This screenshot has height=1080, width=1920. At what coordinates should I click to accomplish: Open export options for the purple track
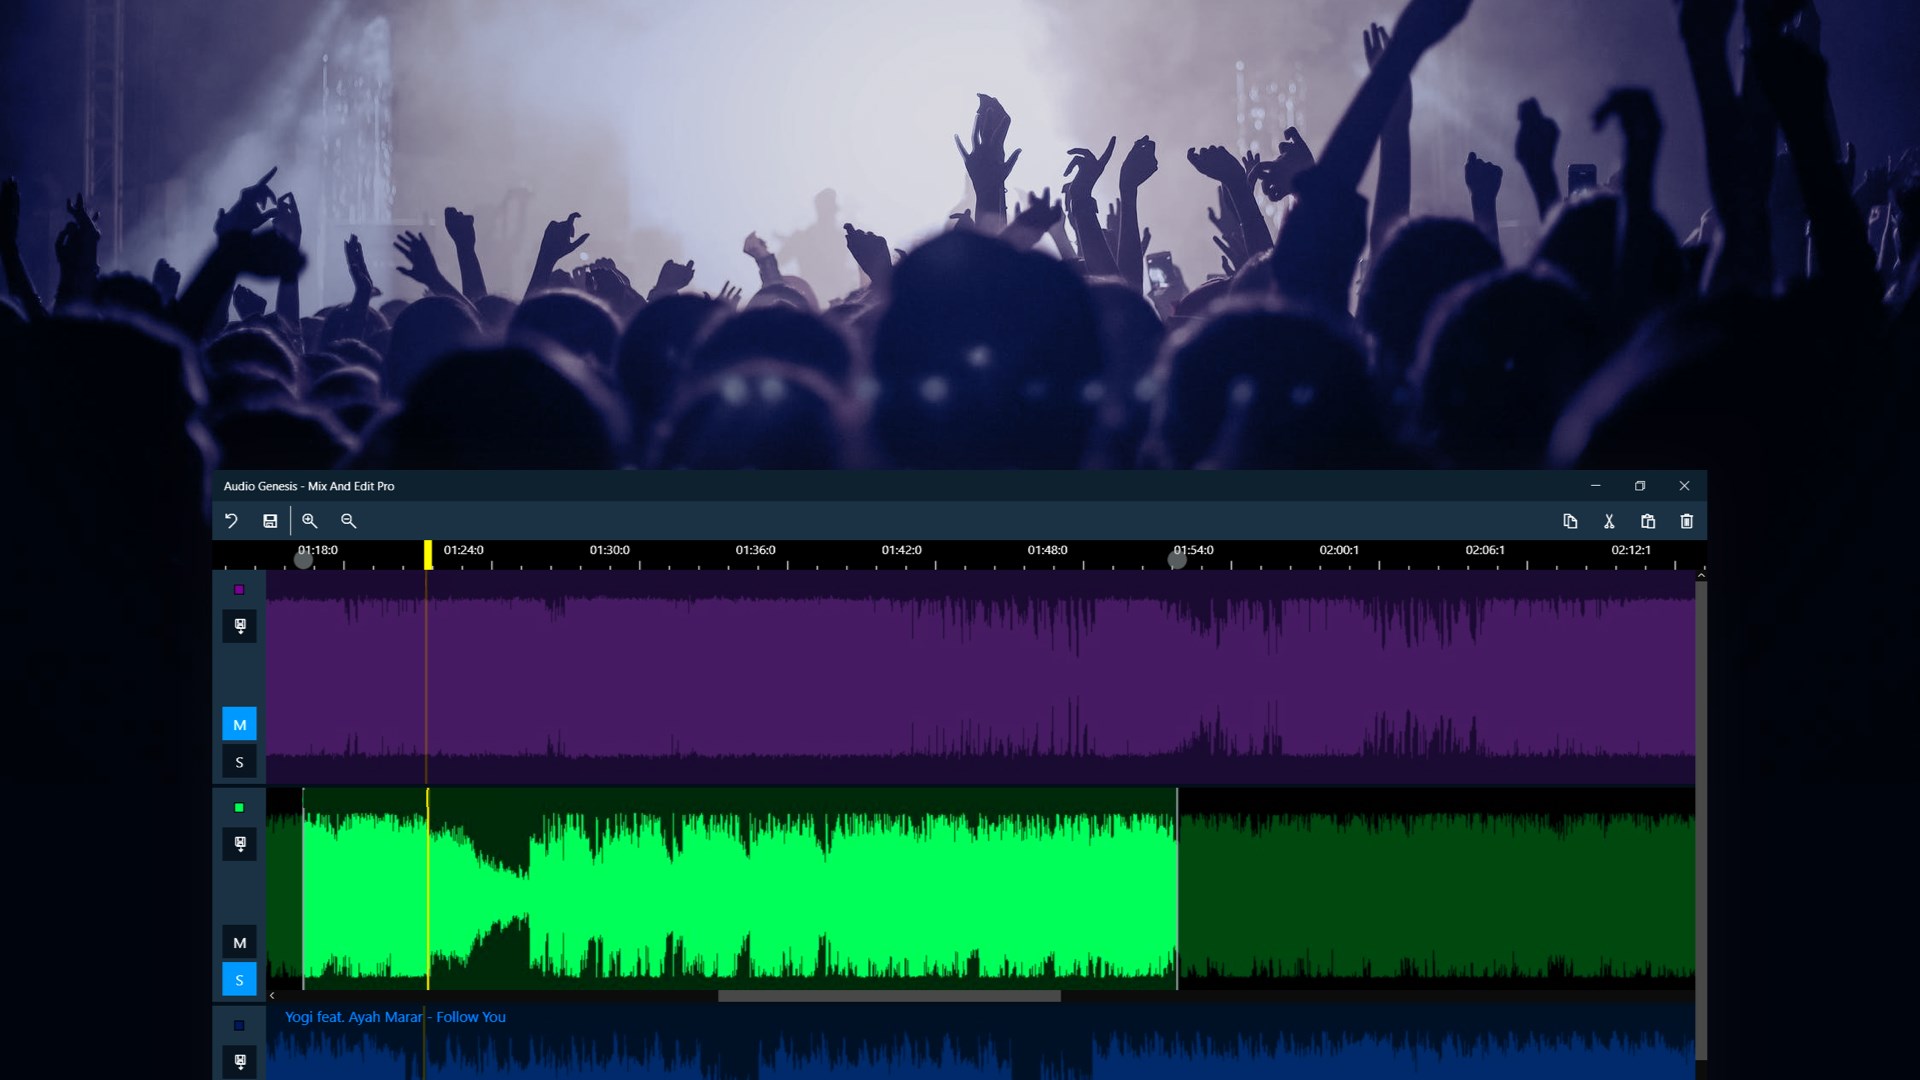pos(239,627)
